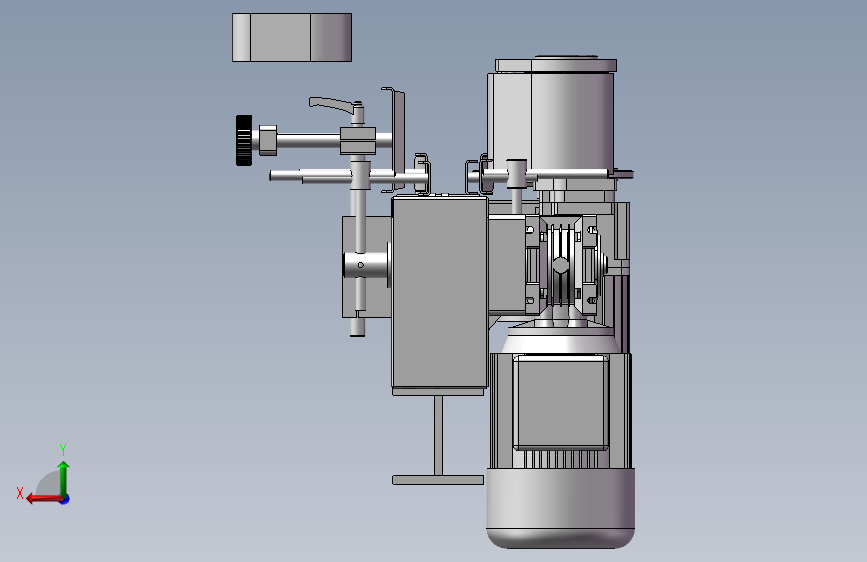This screenshot has height=562, width=867.
Task: Click the Y label on the axis triad
Action: 63,449
